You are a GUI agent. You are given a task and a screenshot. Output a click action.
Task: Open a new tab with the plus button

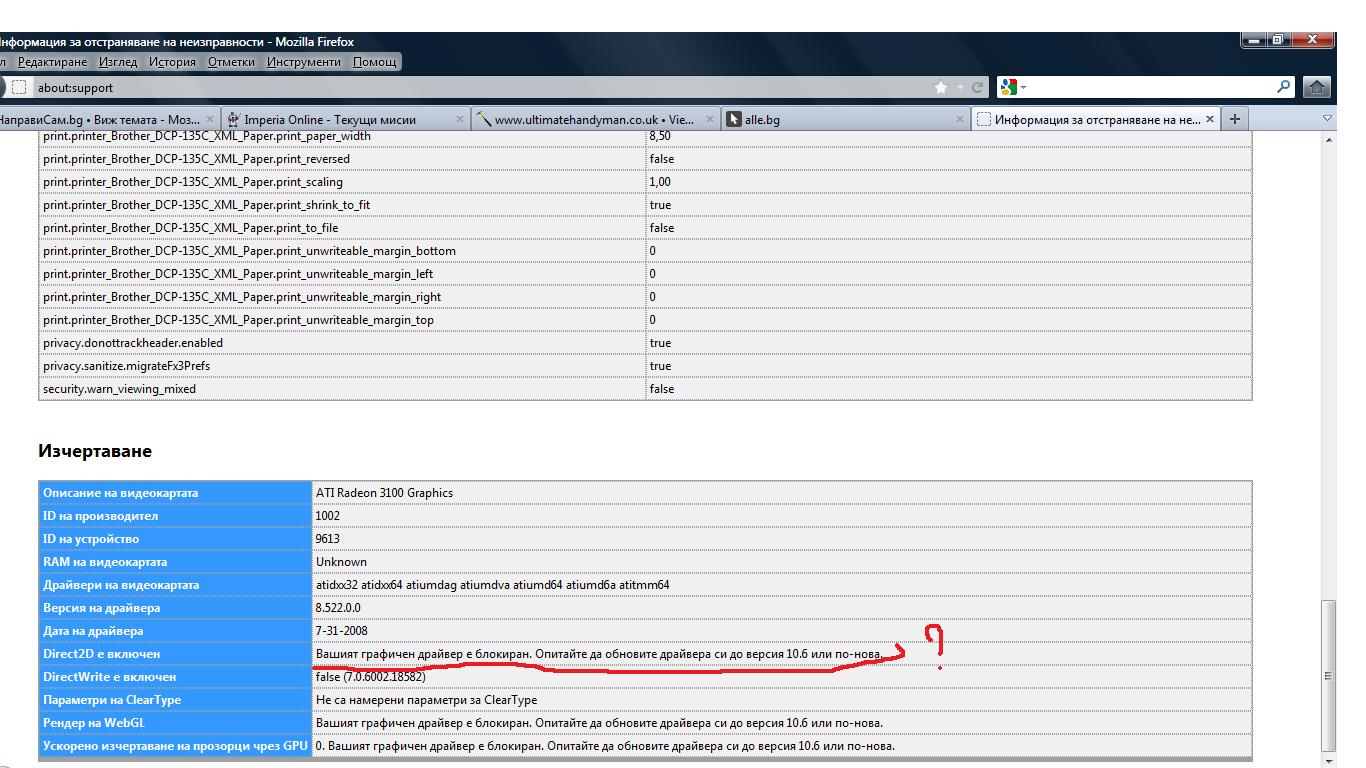click(x=1234, y=119)
